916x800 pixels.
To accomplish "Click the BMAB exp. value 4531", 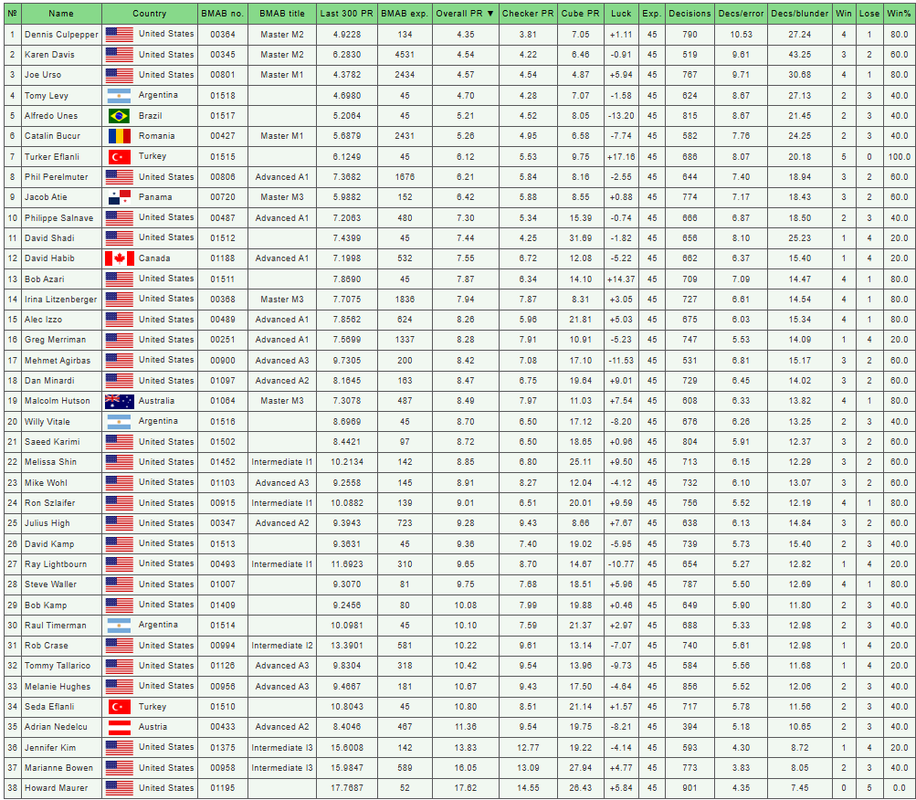I will [x=404, y=55].
